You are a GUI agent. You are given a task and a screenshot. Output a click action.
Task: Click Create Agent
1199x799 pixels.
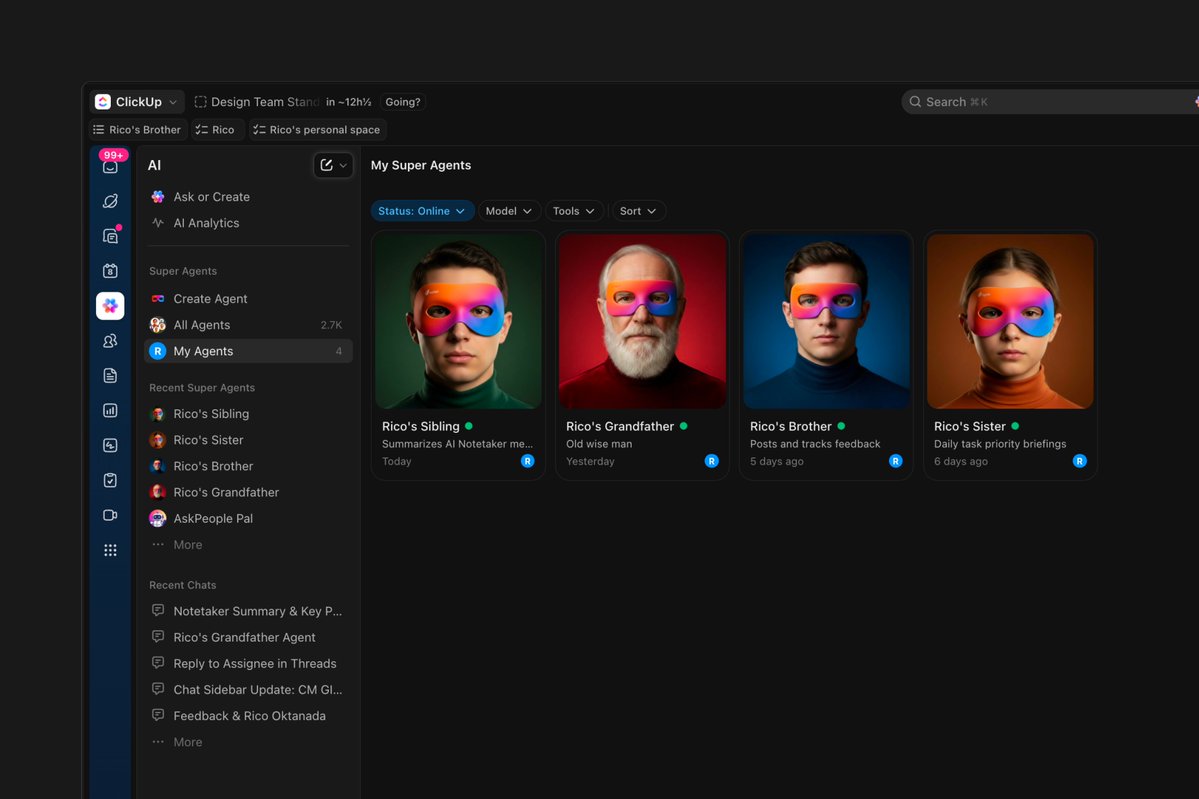(x=249, y=299)
